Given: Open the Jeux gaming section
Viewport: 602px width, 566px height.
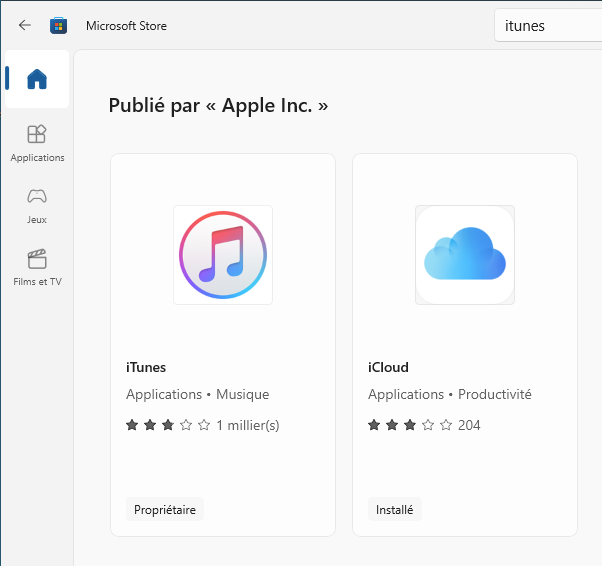Looking at the screenshot, I should pos(37,206).
